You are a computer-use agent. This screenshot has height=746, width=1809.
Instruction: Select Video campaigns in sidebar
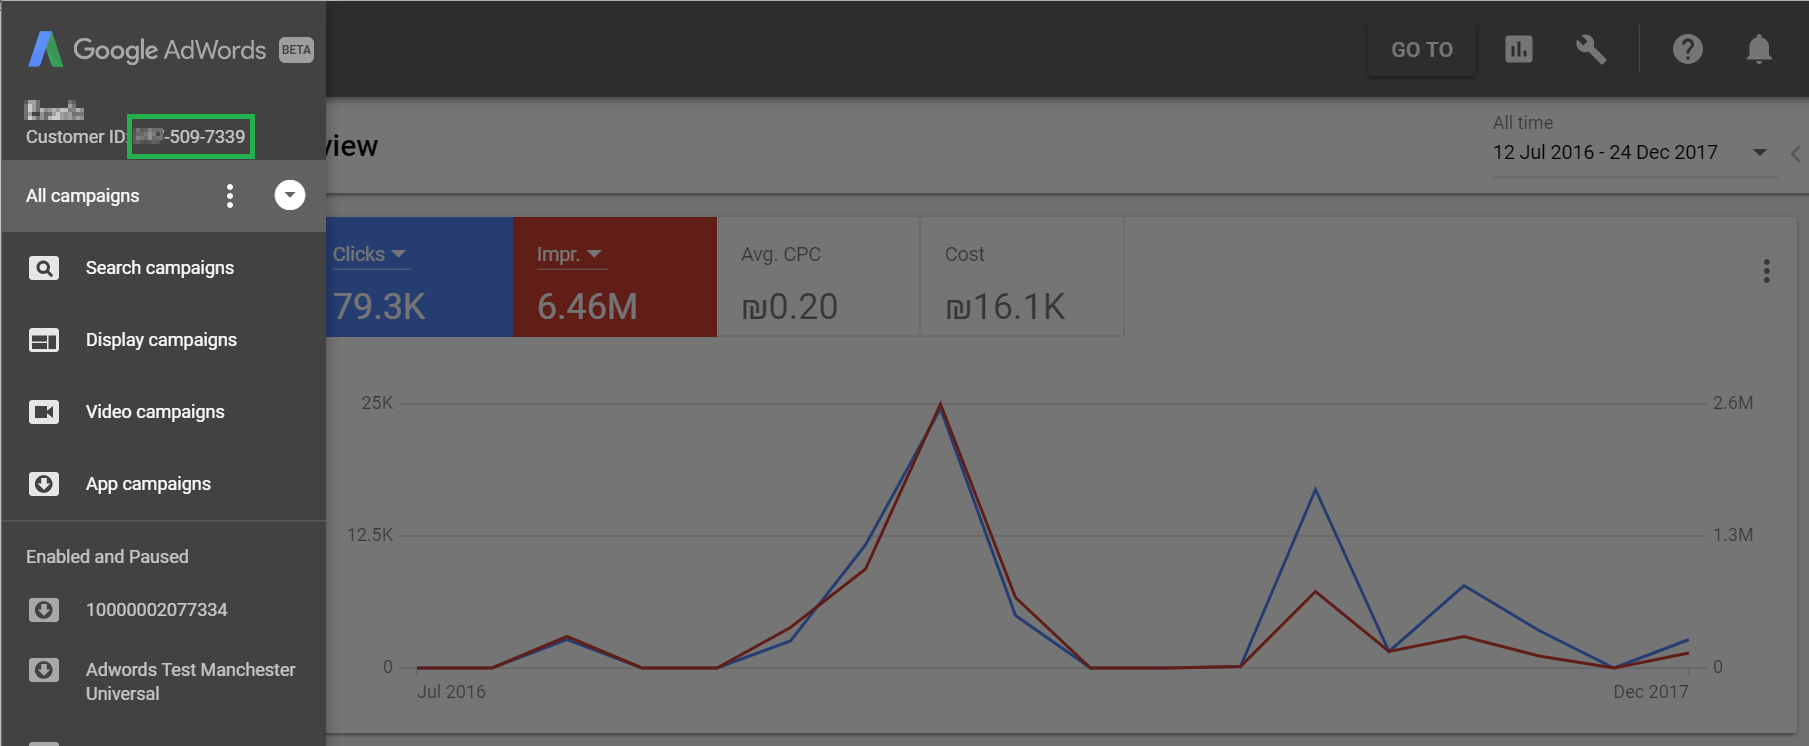(155, 412)
